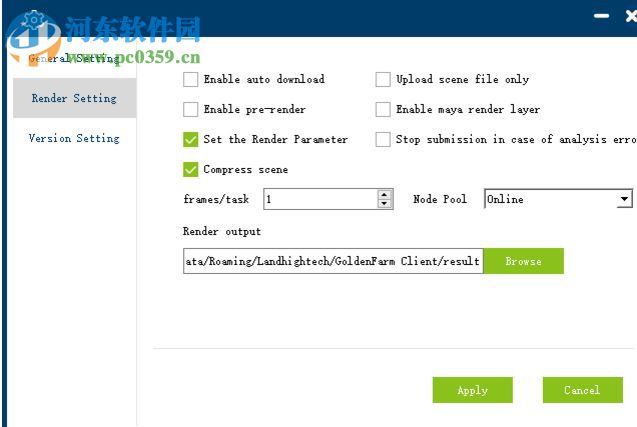Image resolution: width=637 pixels, height=427 pixels.
Task: Close the settings window
Action: tap(631, 16)
